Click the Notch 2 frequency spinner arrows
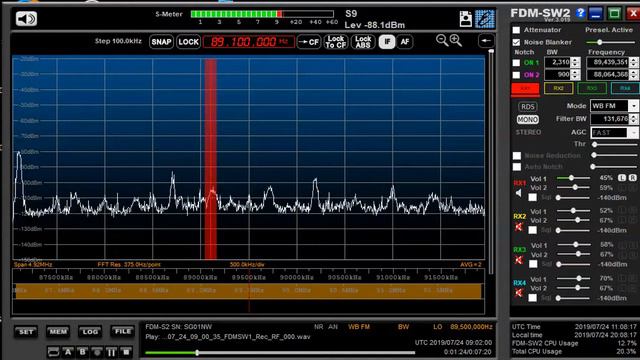This screenshot has width=640, height=360. point(633,75)
